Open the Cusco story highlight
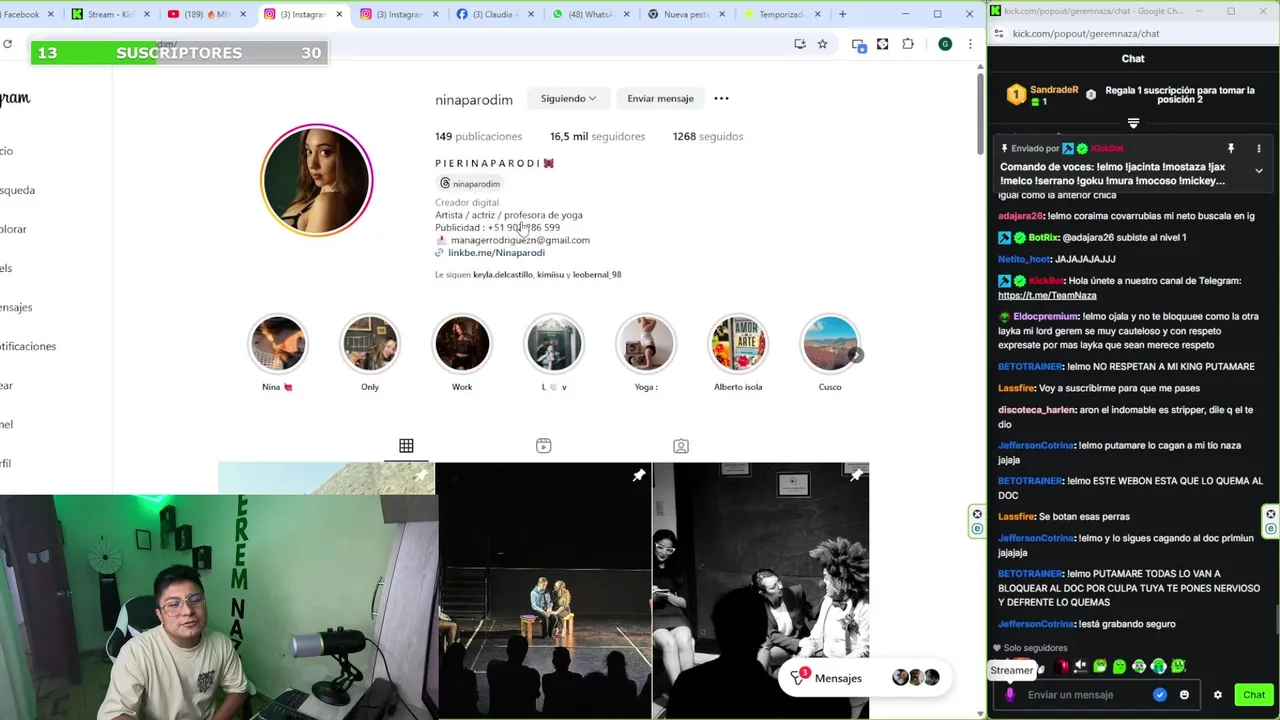Viewport: 1280px width, 720px height. [830, 344]
